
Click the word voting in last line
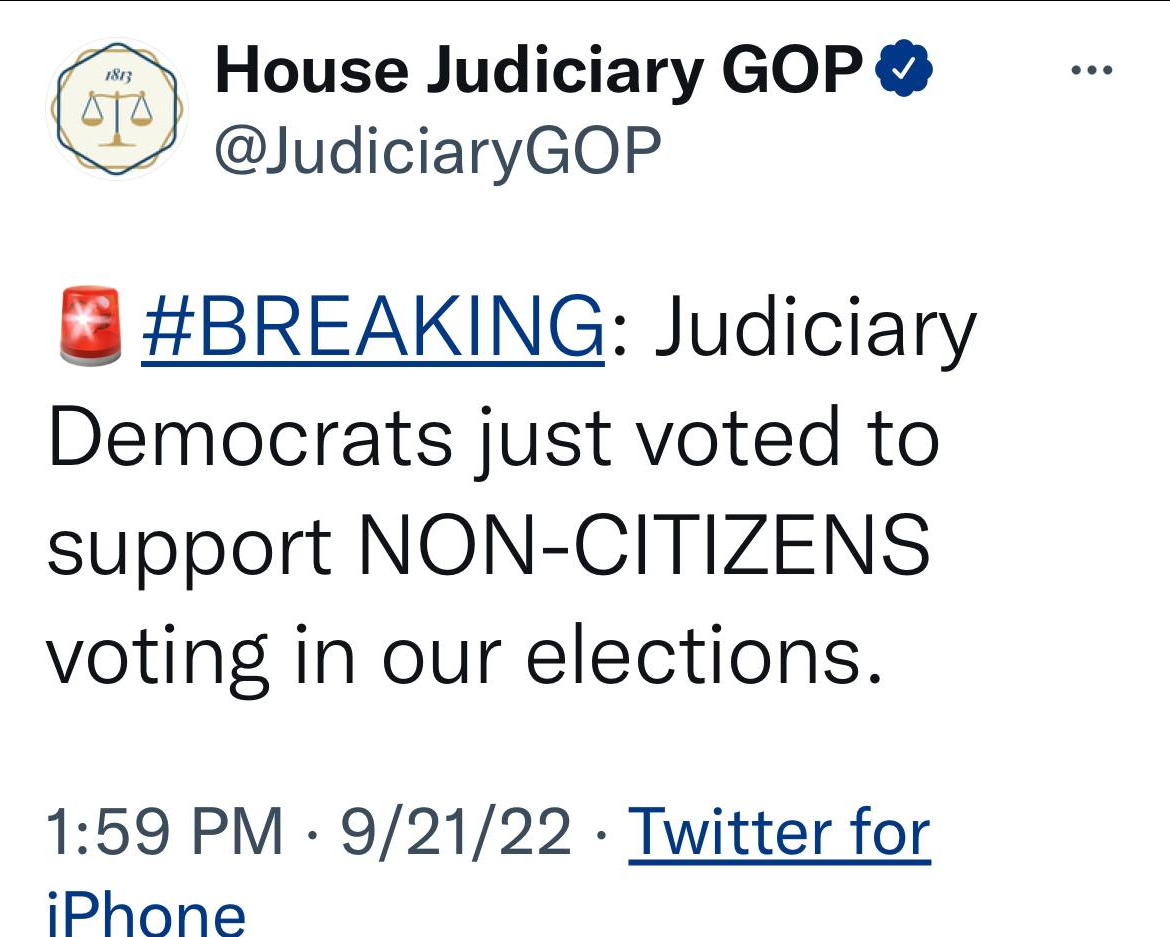[158, 657]
